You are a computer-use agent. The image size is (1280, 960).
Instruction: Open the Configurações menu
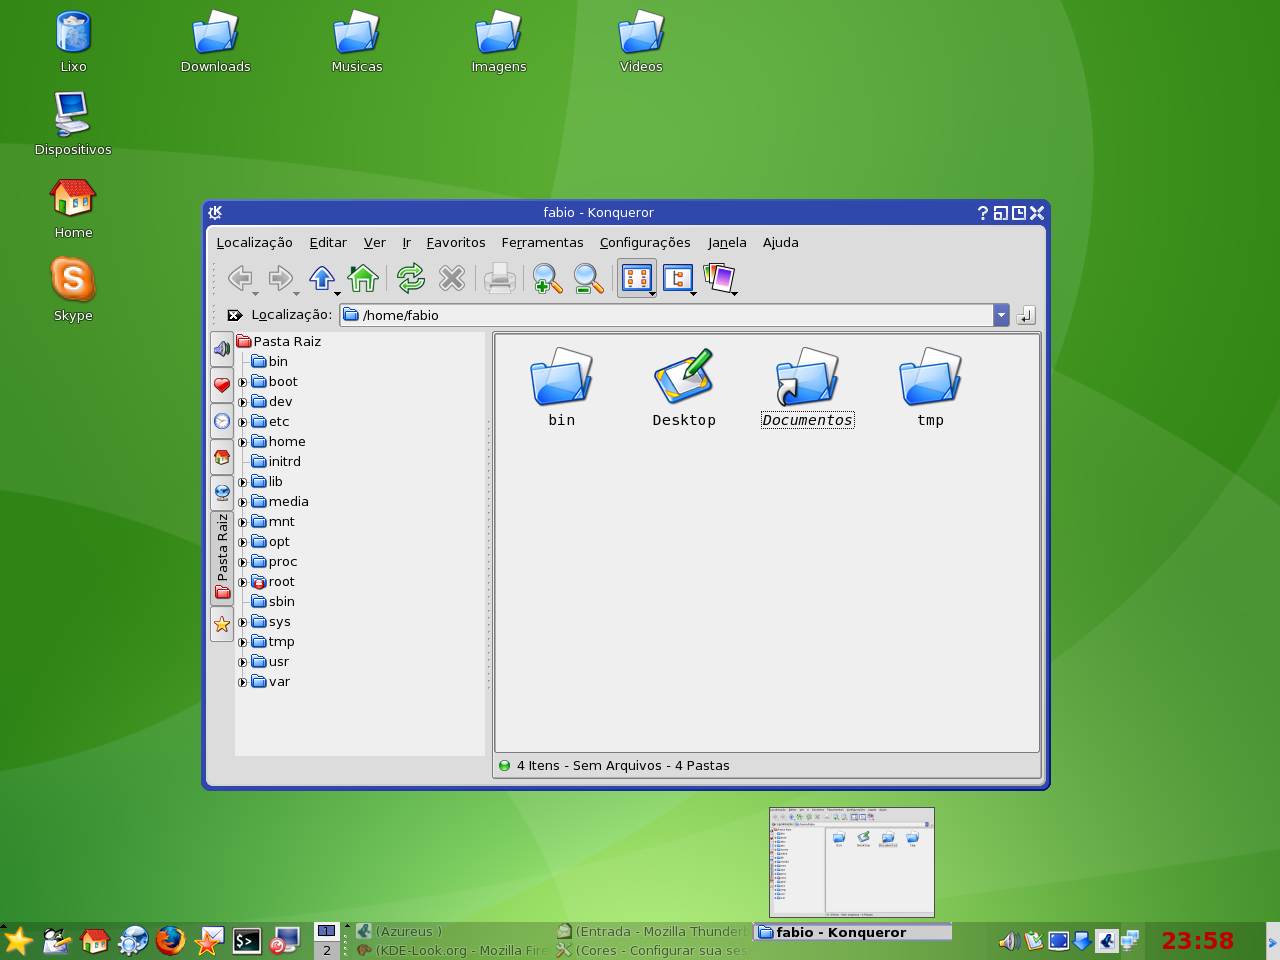click(645, 242)
